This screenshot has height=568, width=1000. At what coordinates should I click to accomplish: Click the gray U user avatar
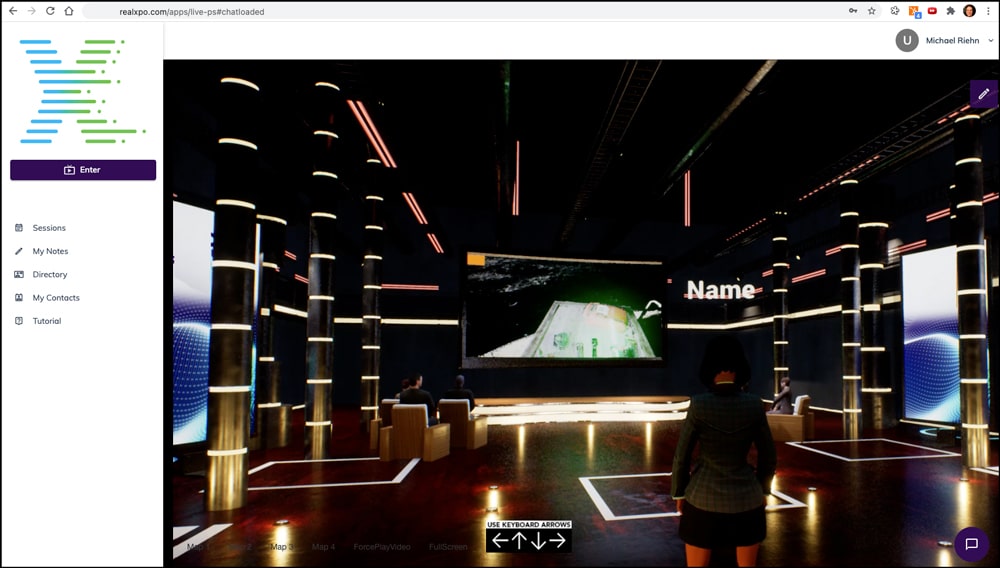click(x=907, y=40)
